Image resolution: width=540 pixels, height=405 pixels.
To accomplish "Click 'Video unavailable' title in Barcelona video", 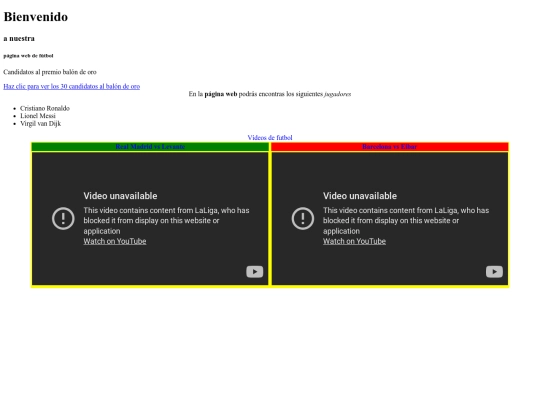I will 360,196.
